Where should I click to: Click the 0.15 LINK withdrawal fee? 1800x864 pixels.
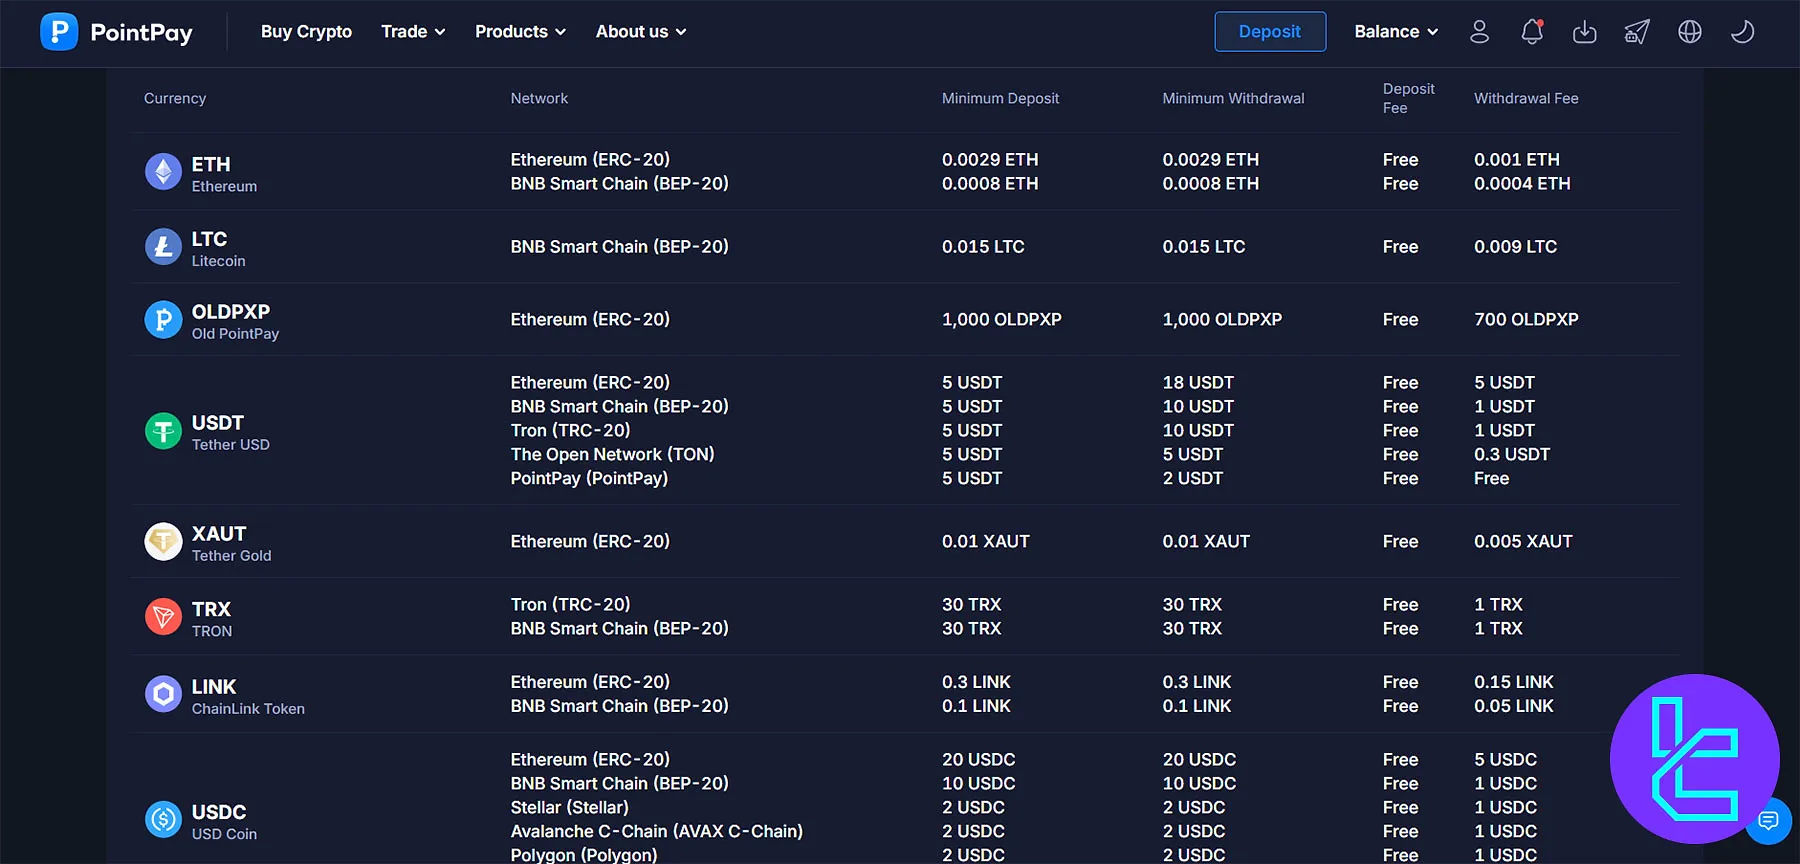point(1514,682)
